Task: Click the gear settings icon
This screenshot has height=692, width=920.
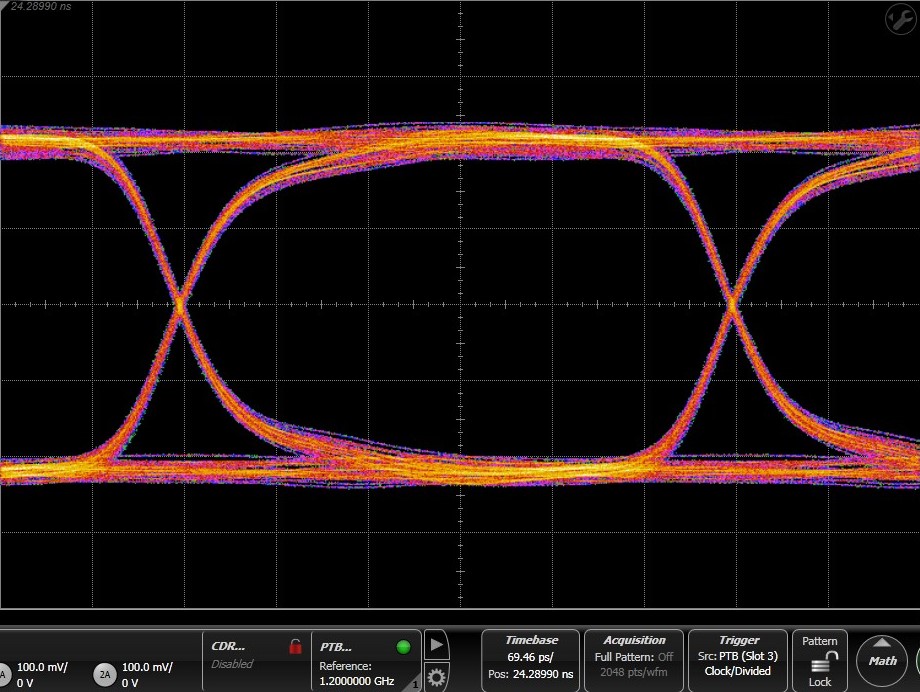Action: [436, 678]
